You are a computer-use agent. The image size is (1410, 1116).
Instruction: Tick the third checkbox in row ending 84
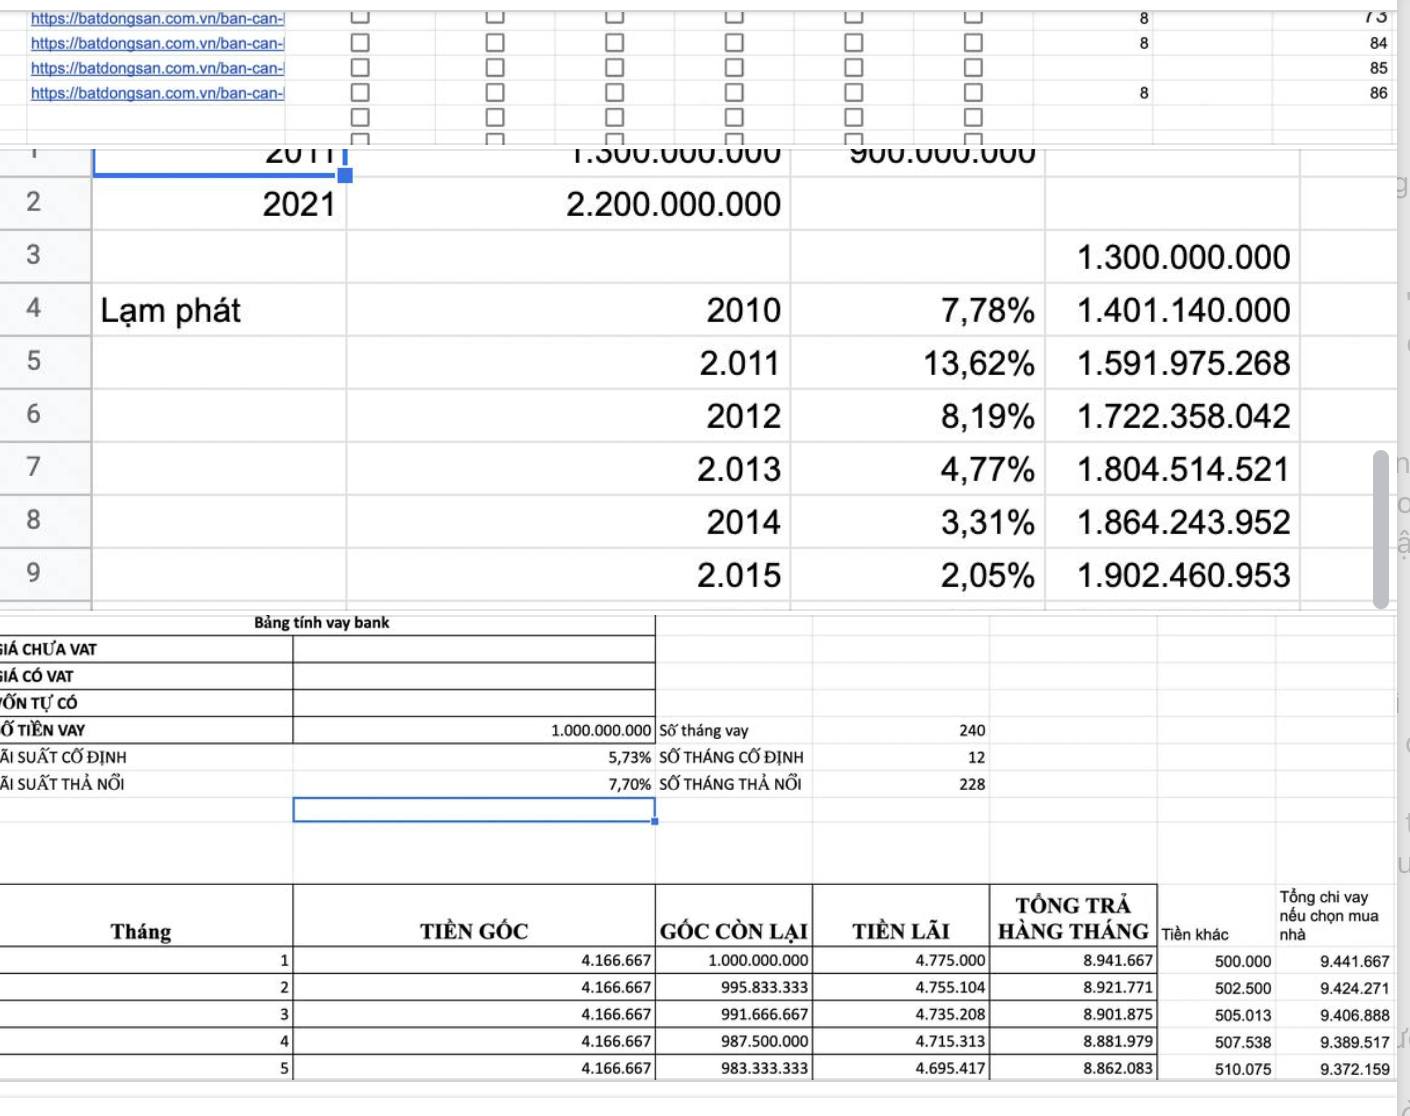coord(614,43)
